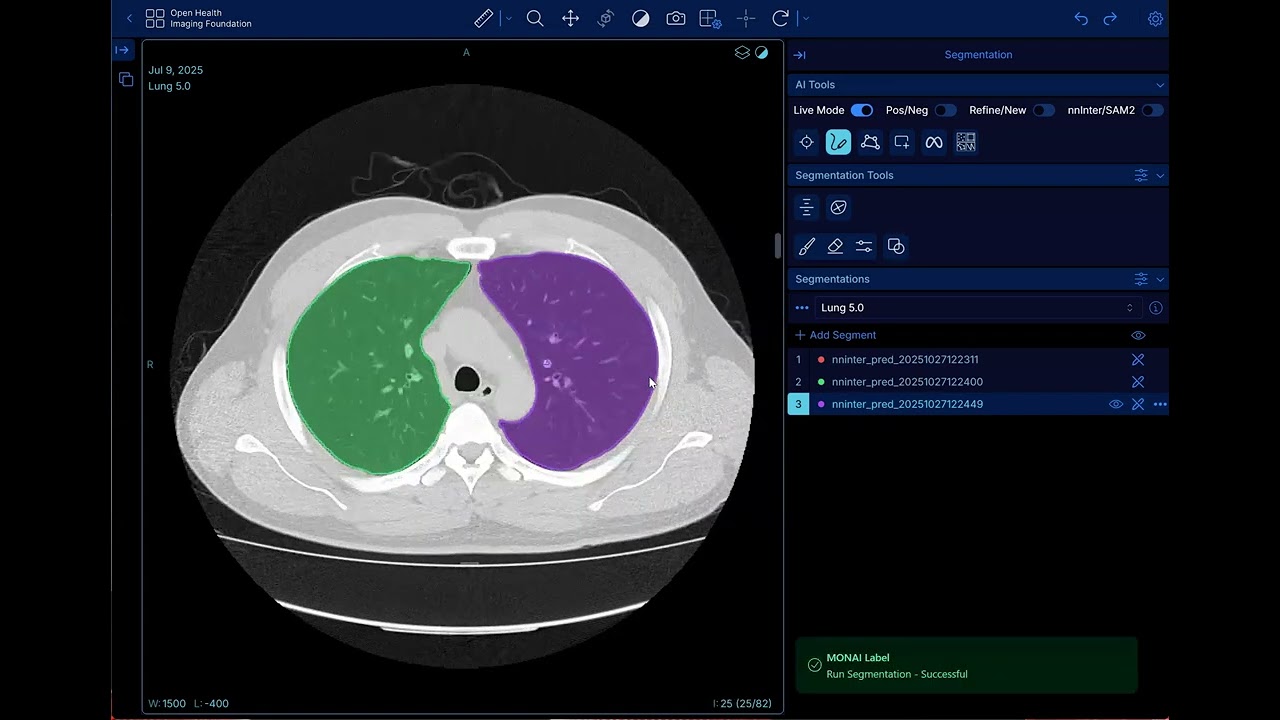Click crossed tool icon on segment 3 row

(x=1138, y=404)
